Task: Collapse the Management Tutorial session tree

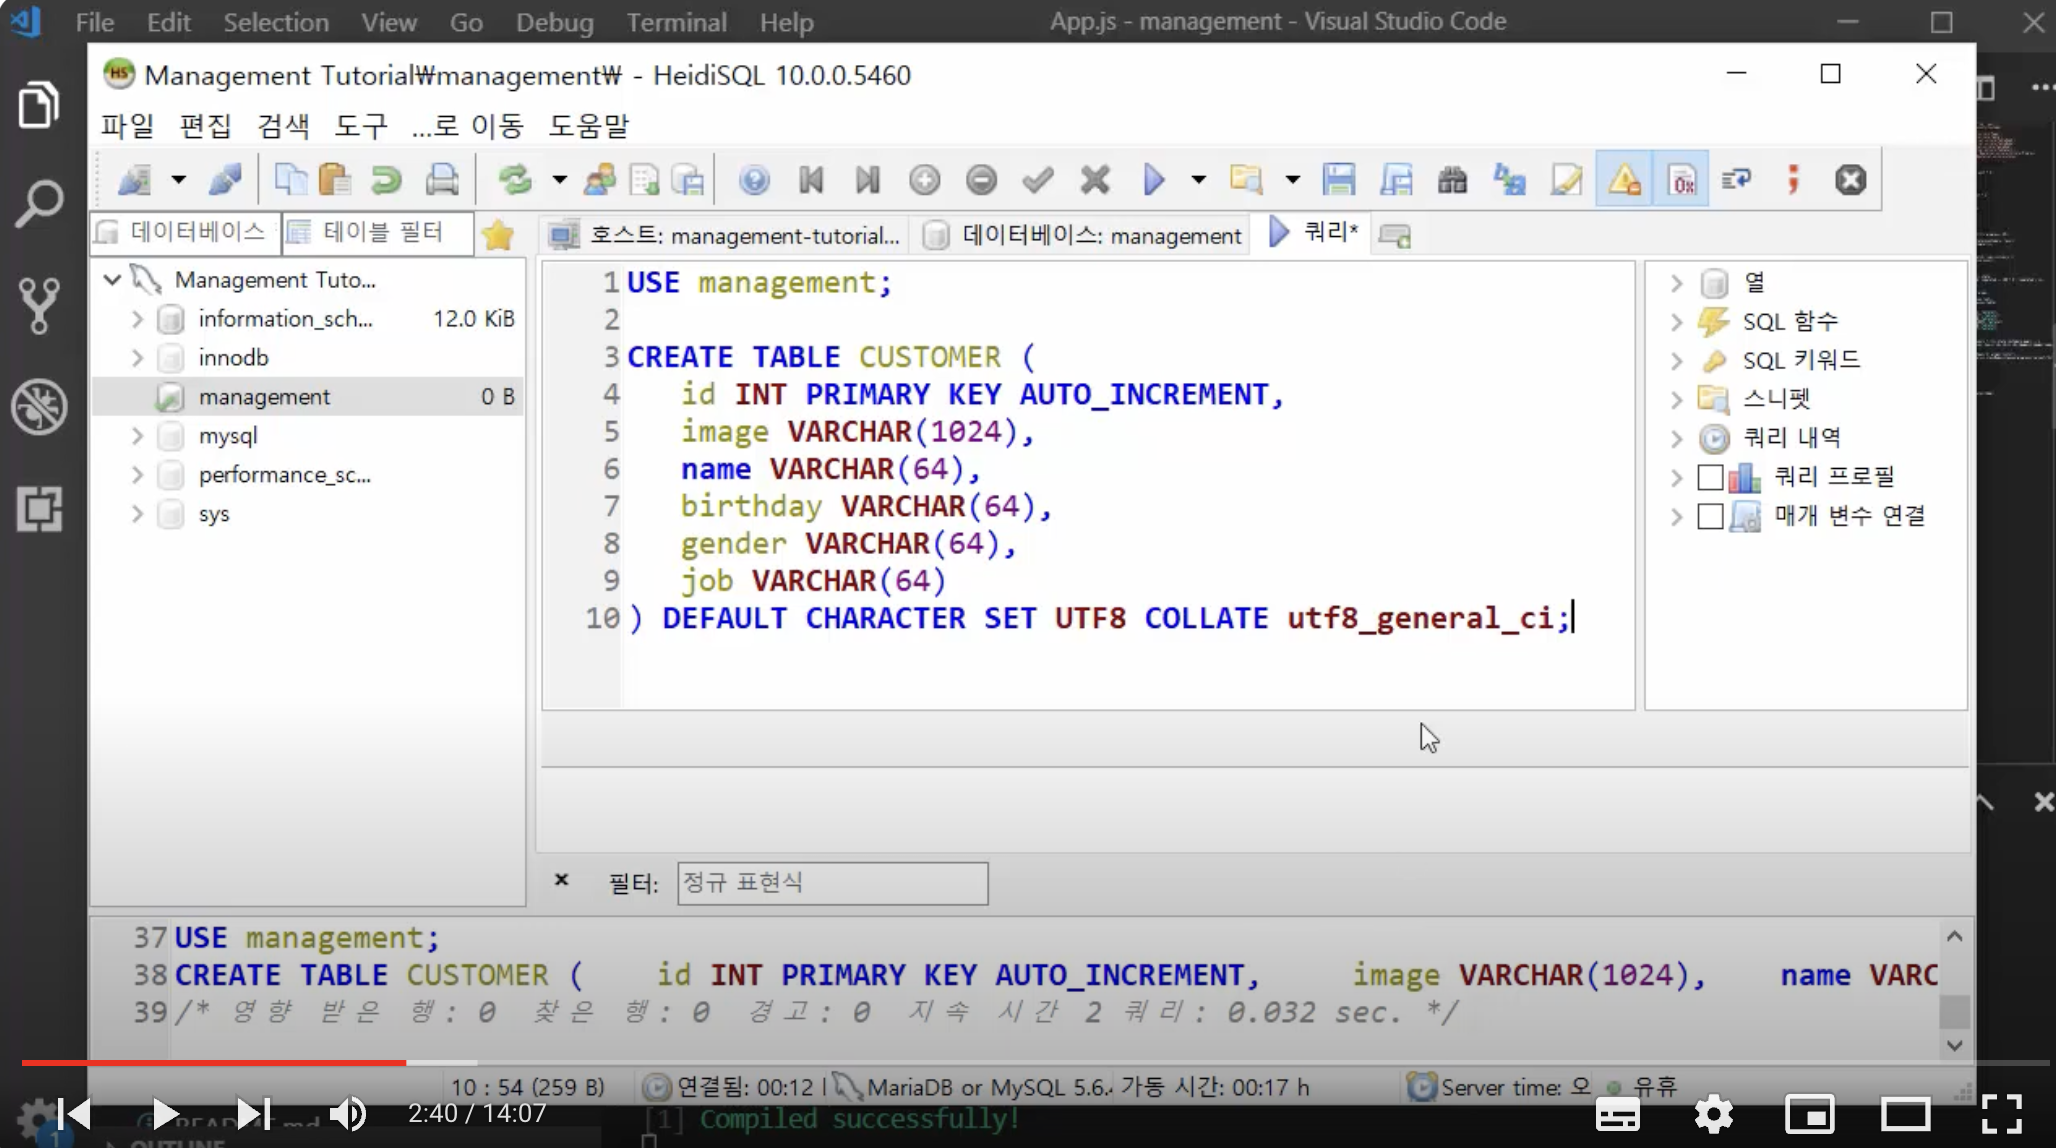Action: (112, 280)
